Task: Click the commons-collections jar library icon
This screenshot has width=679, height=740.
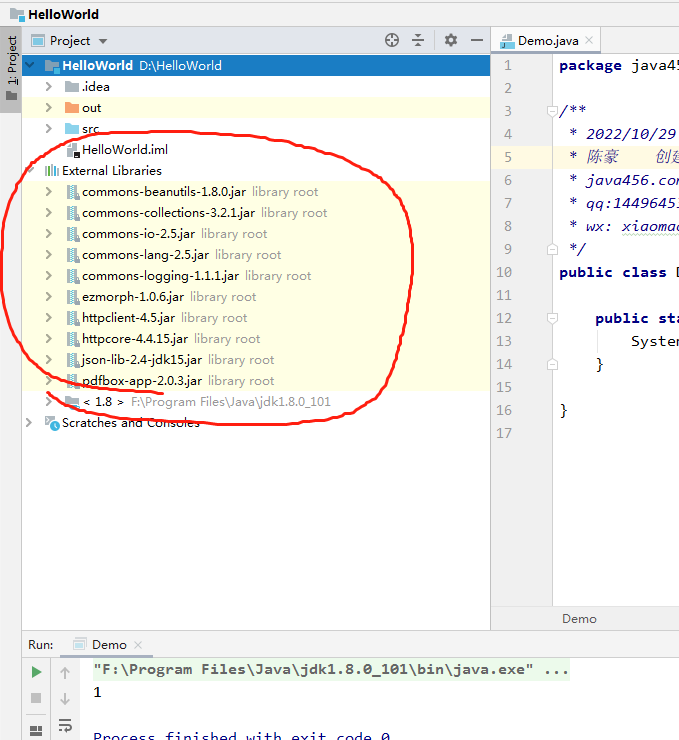Action: [x=73, y=213]
